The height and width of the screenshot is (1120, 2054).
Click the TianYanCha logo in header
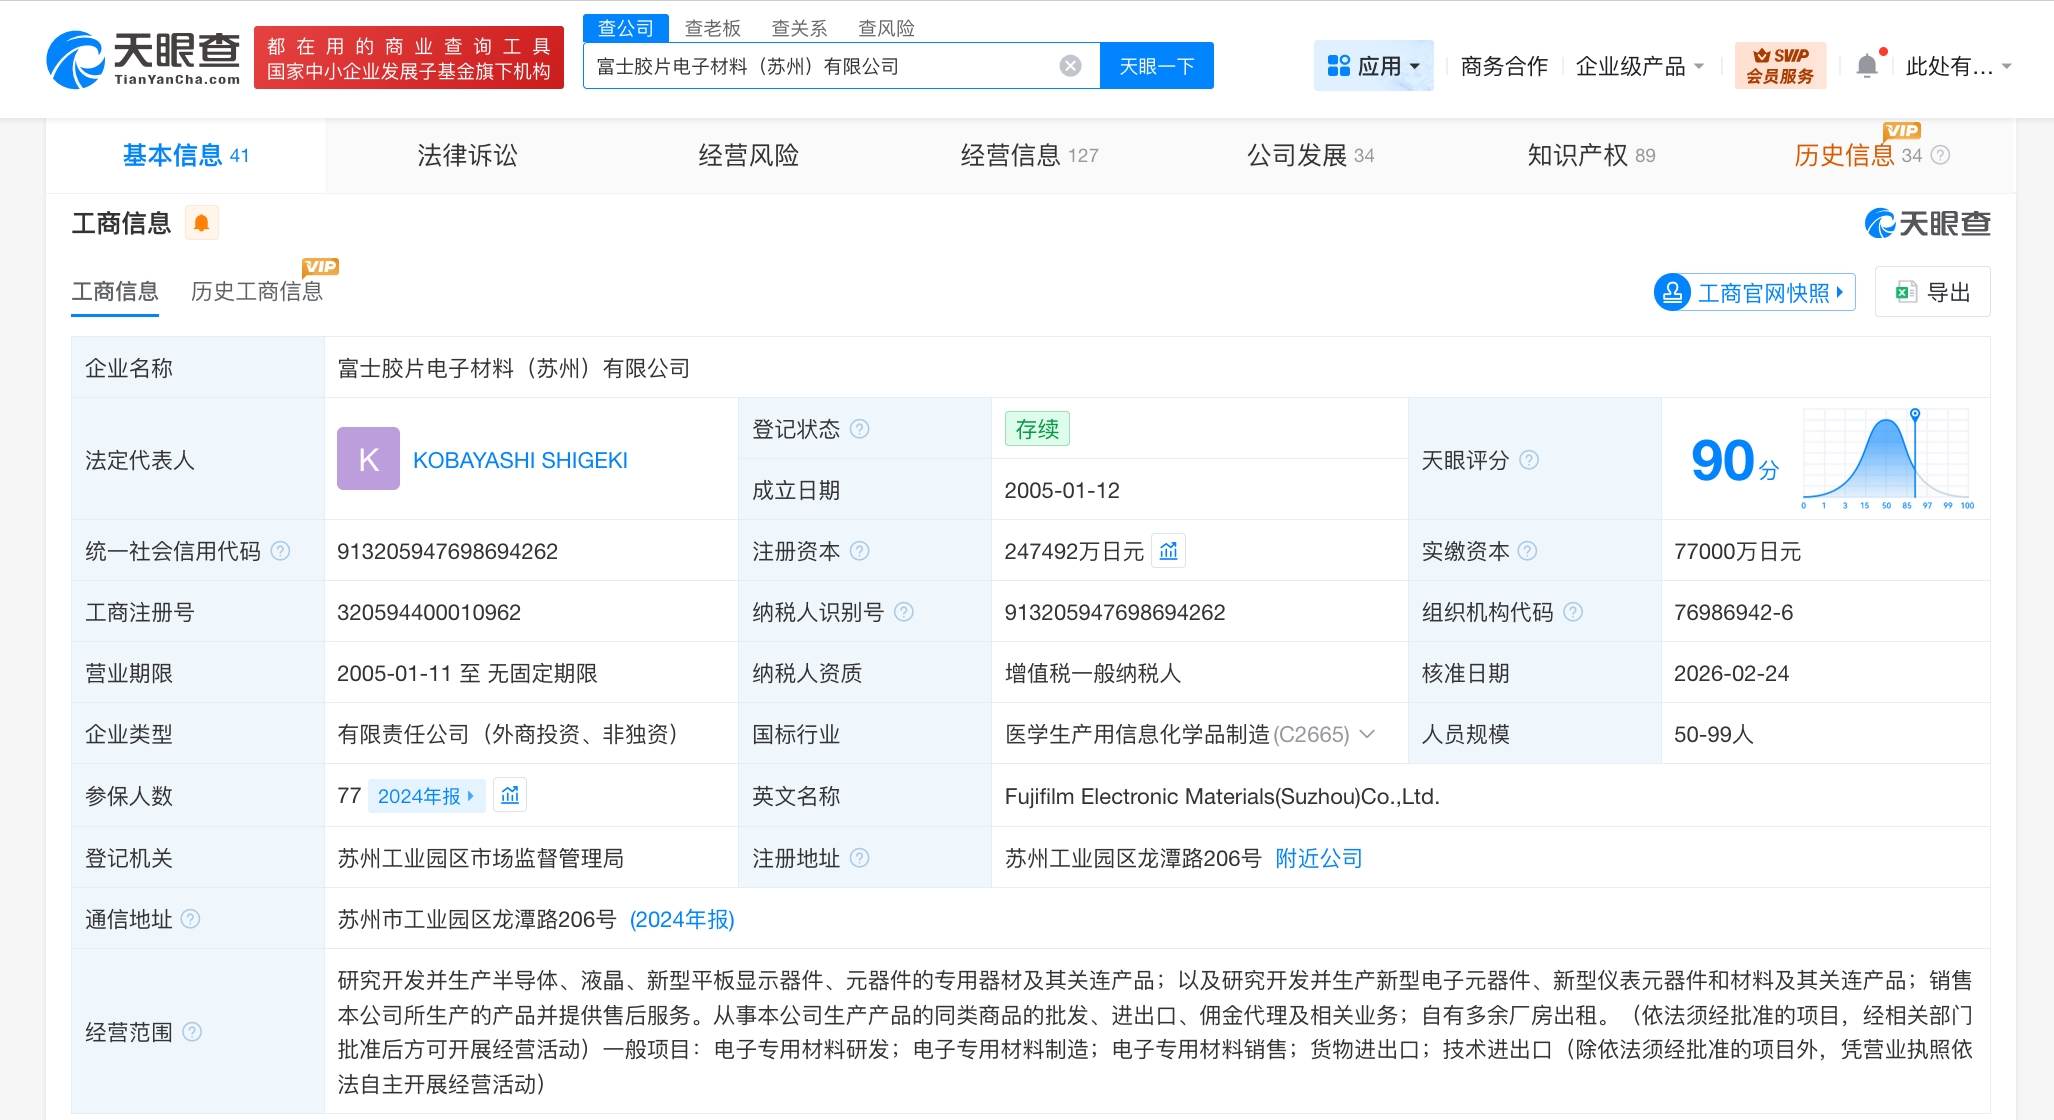click(143, 60)
